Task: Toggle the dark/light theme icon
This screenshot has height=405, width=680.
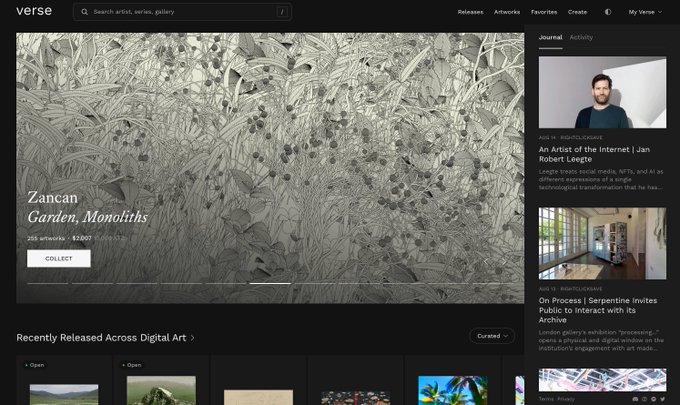Action: pyautogui.click(x=608, y=12)
